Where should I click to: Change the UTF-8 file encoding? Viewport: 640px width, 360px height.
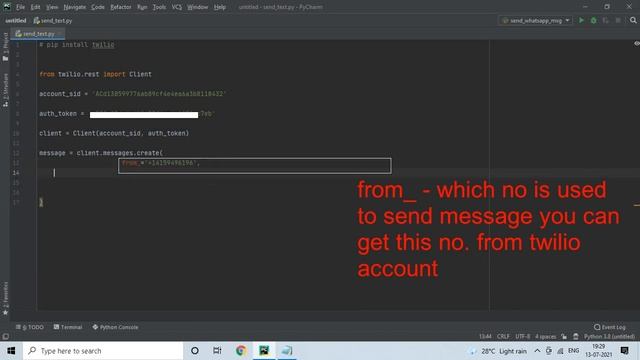tap(522, 336)
